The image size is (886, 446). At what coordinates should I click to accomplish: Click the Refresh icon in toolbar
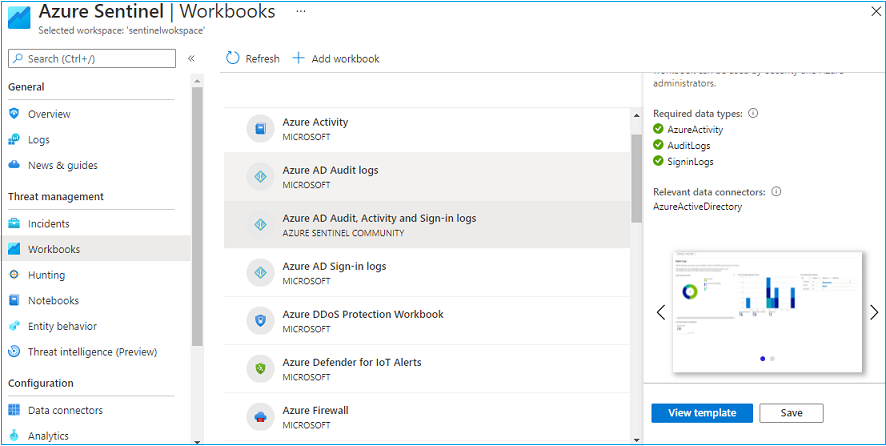coord(232,58)
